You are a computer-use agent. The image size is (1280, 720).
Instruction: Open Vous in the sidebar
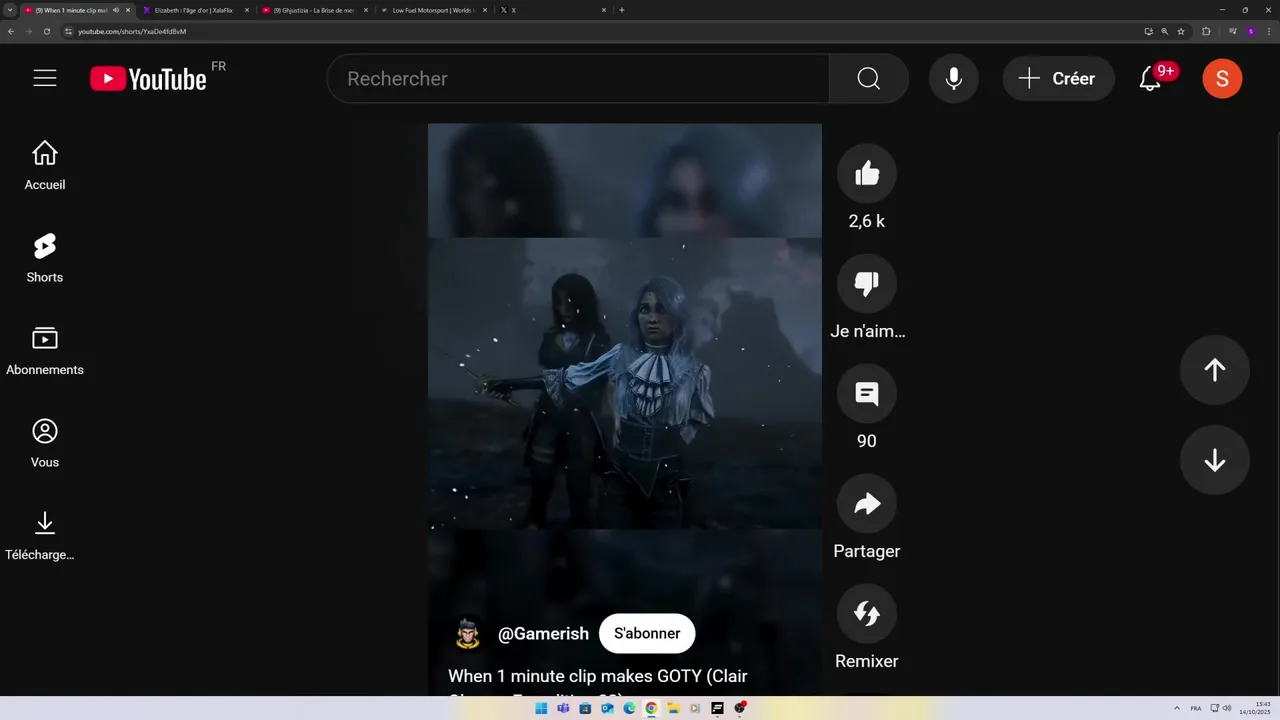[x=45, y=443]
